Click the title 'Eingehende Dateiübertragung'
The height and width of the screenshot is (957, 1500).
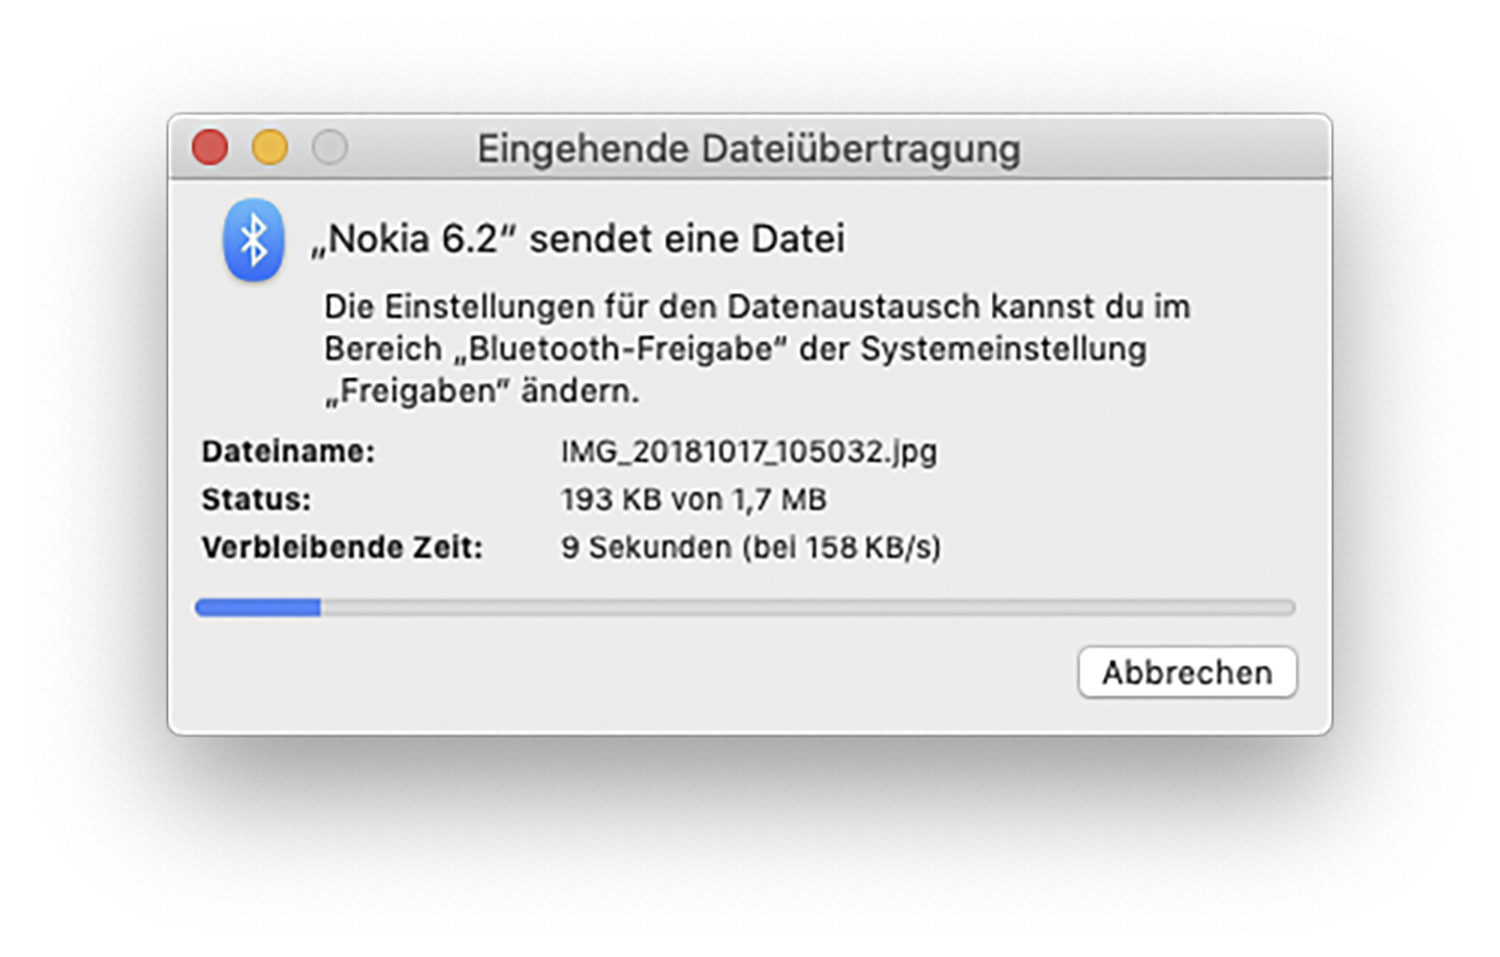pyautogui.click(x=748, y=149)
